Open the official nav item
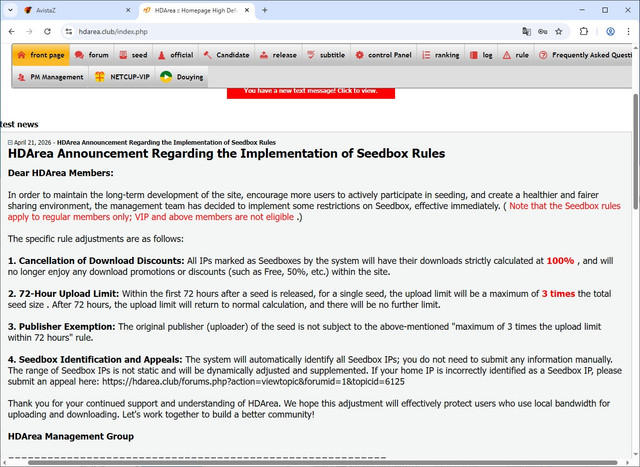Image resolution: width=640 pixels, height=467 pixels. (x=176, y=55)
